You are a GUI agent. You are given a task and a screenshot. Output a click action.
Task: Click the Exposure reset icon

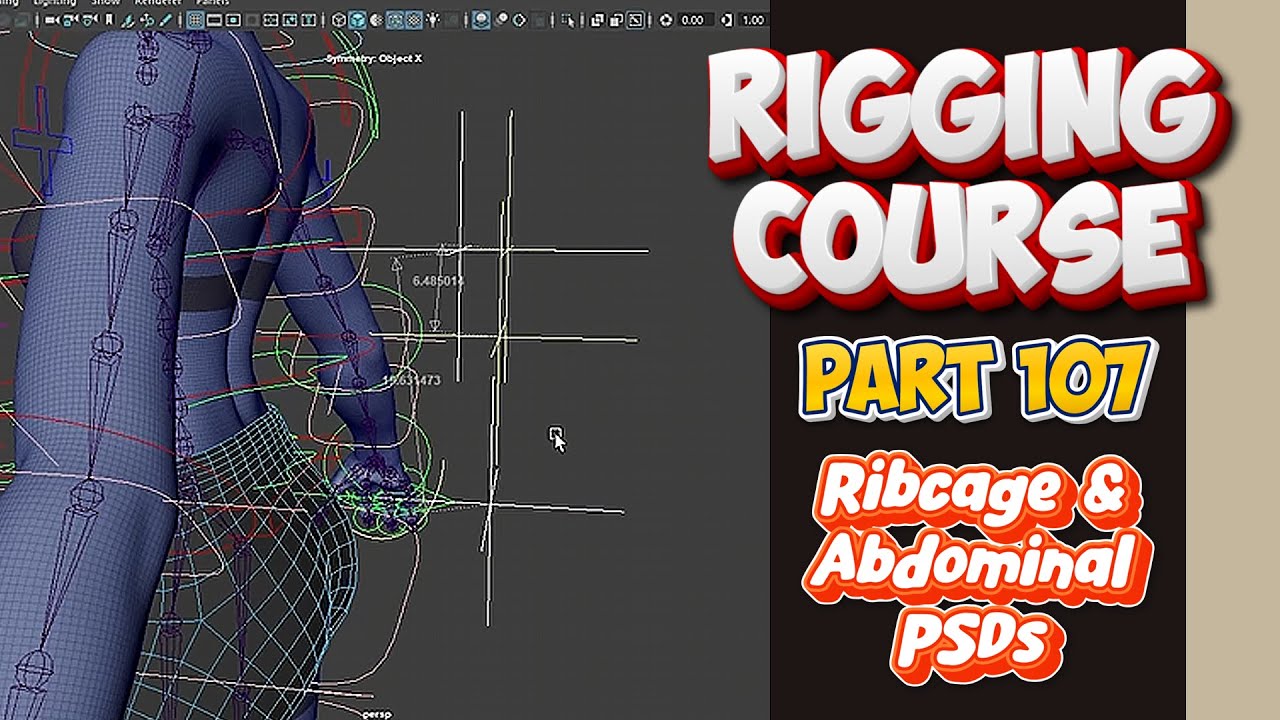pos(666,20)
